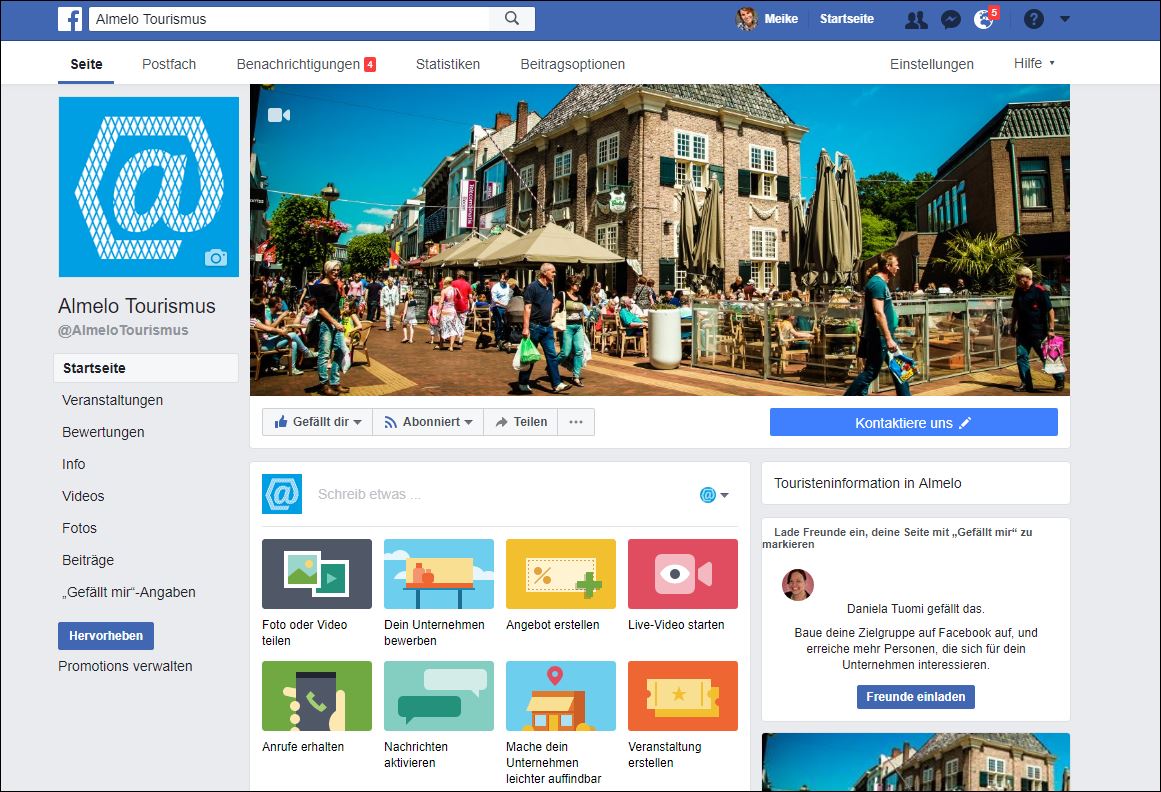The width and height of the screenshot is (1161, 792).
Task: Open the Beitragsoptionen tab
Action: pos(572,64)
